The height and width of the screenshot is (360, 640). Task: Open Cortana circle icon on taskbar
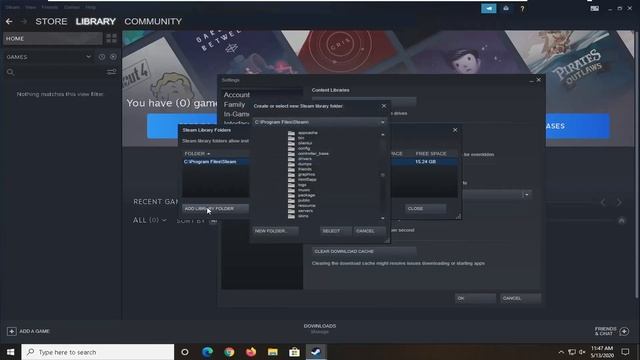pos(185,352)
